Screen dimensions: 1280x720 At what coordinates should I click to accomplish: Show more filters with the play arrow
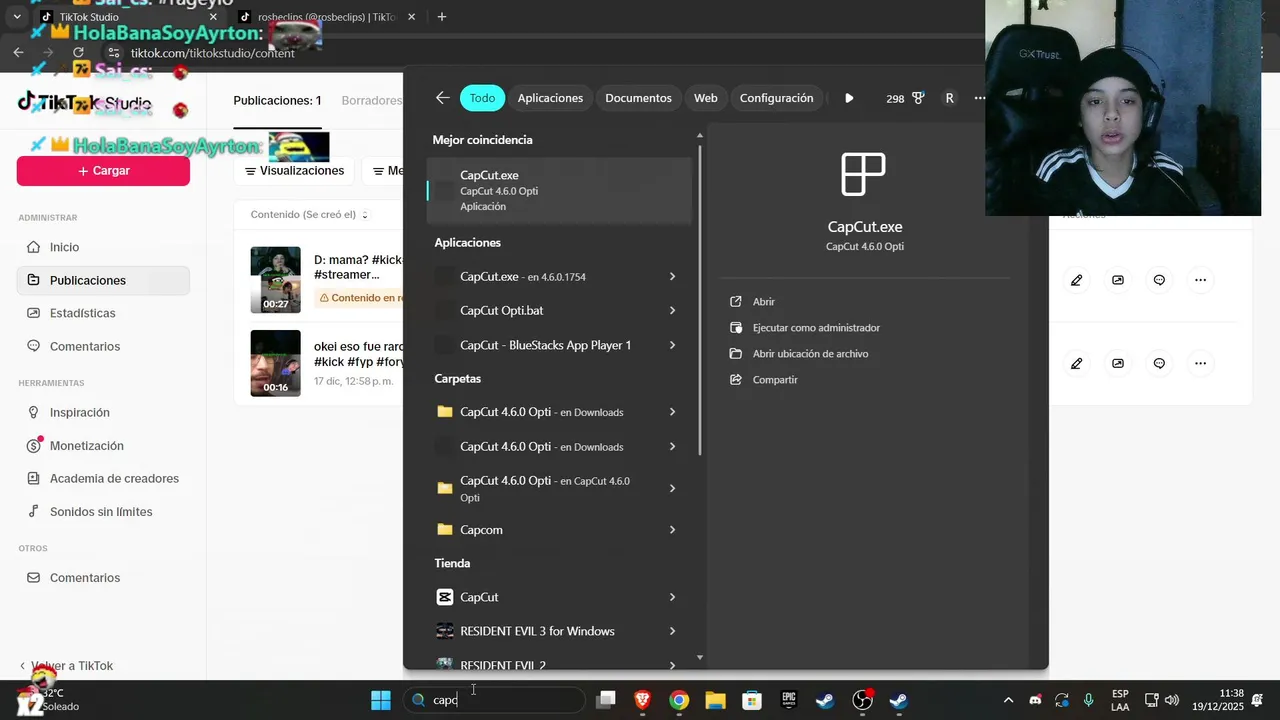click(x=849, y=98)
